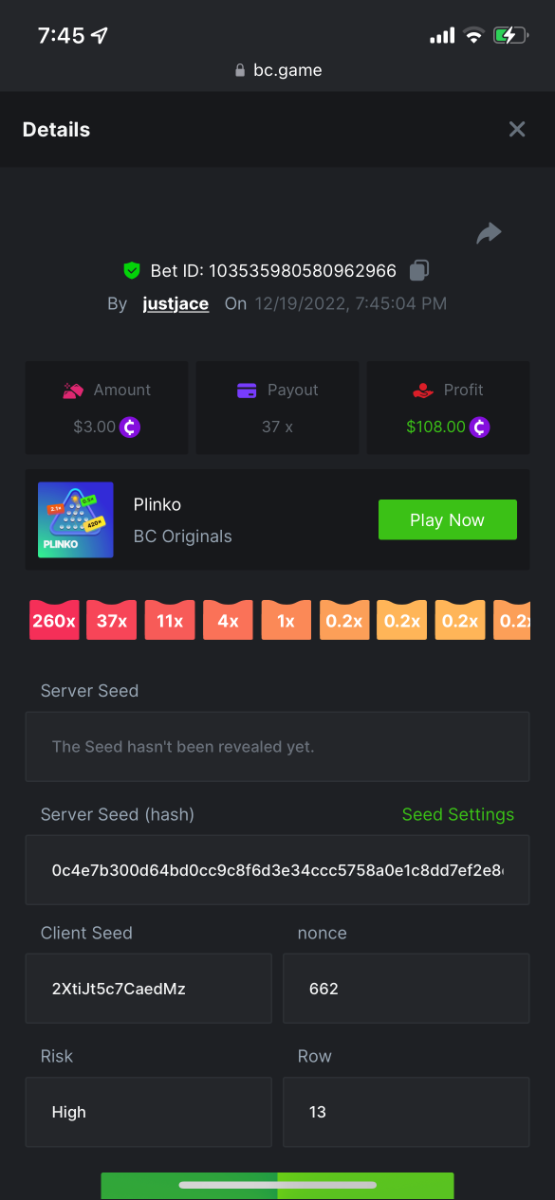Tap the green verified shield icon
This screenshot has width=555, height=1200.
tap(131, 270)
